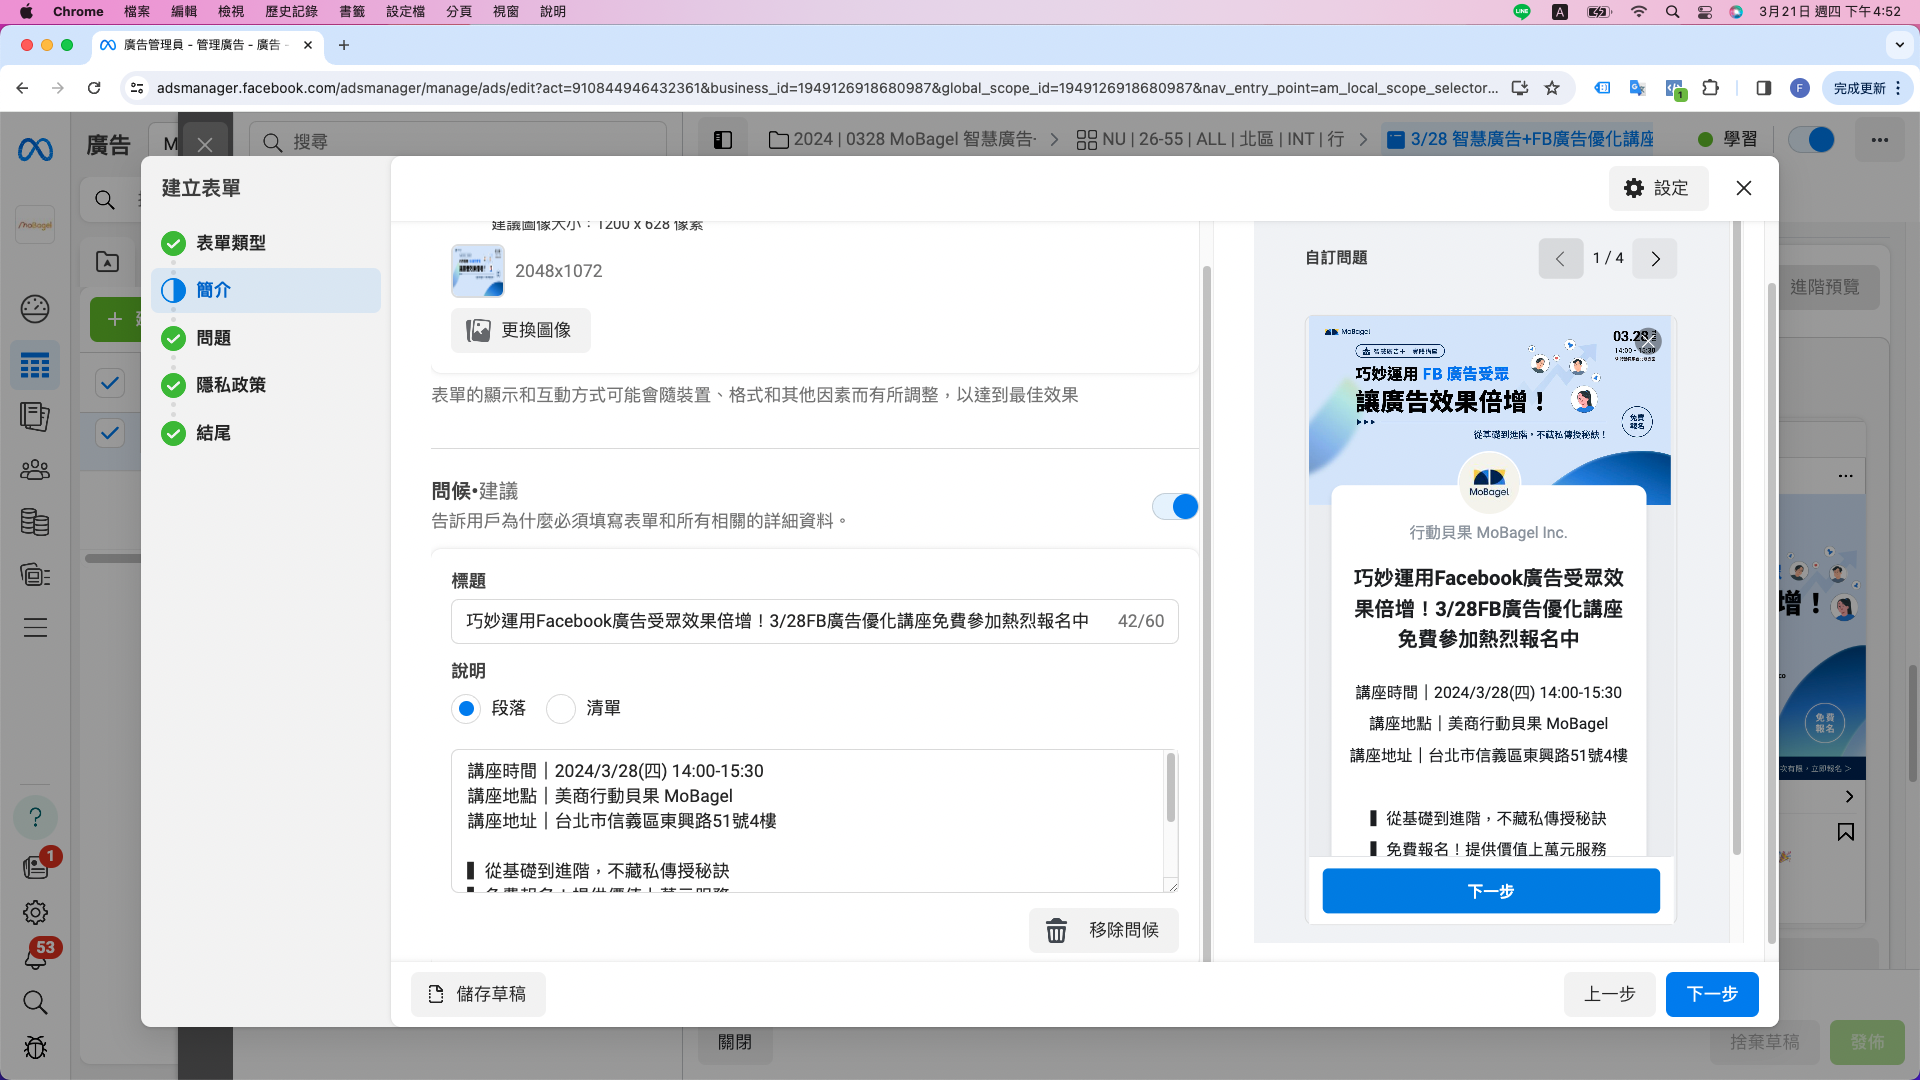The image size is (1920, 1080).
Task: Click the preview panel vertical scrollbar
Action: 1737,540
